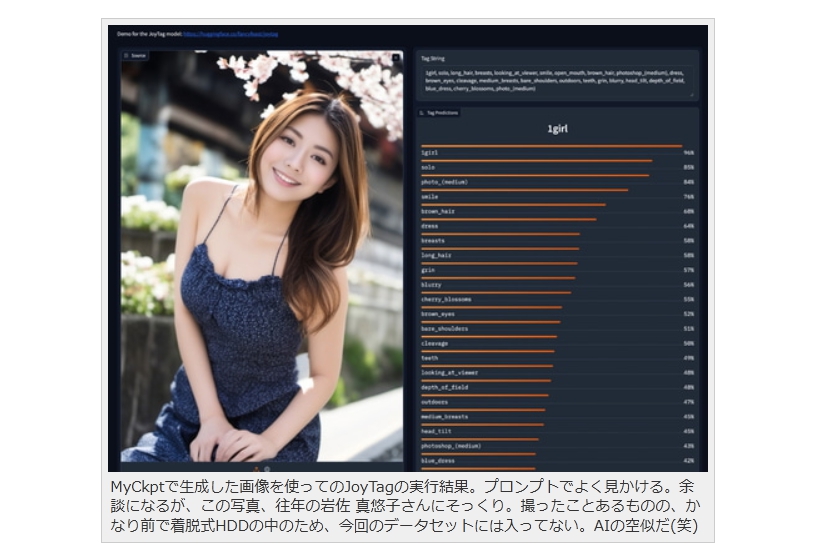The width and height of the screenshot is (816, 559).
Task: Click the Source label icon above image
Action: click(x=127, y=56)
